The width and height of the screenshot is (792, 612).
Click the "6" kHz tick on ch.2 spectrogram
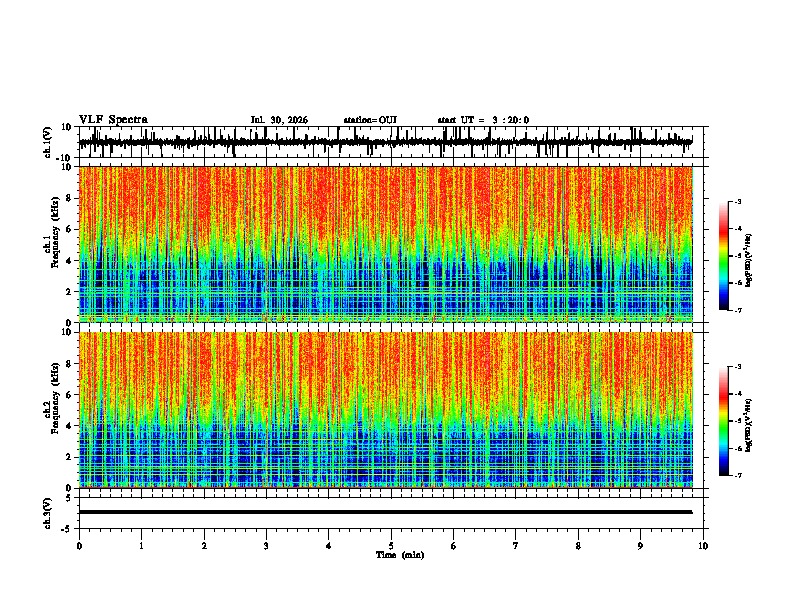[x=69, y=394]
